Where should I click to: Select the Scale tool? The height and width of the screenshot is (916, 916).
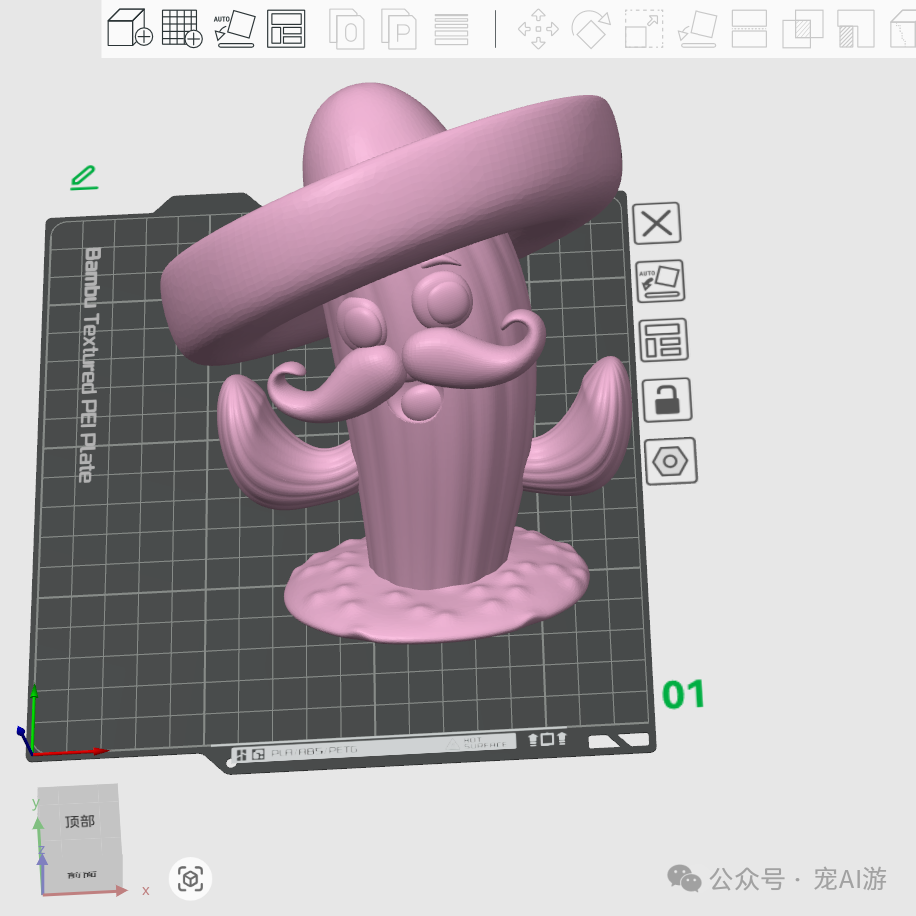644,28
